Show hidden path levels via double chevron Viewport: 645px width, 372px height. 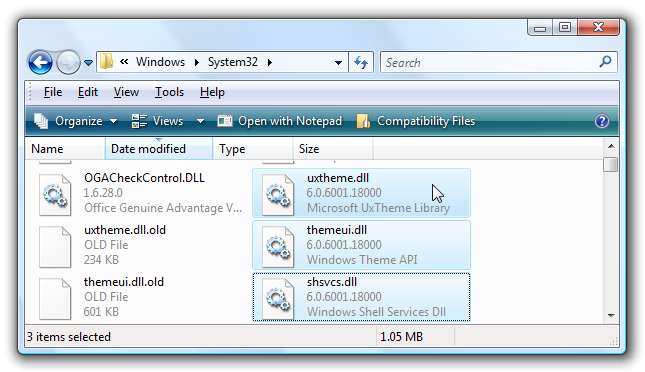point(124,62)
